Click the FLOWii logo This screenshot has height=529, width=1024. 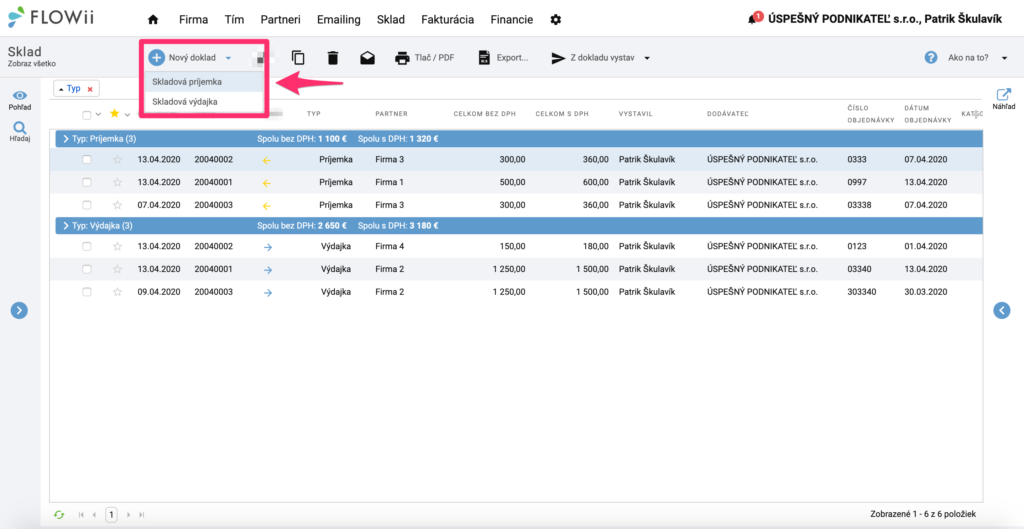pyautogui.click(x=51, y=18)
